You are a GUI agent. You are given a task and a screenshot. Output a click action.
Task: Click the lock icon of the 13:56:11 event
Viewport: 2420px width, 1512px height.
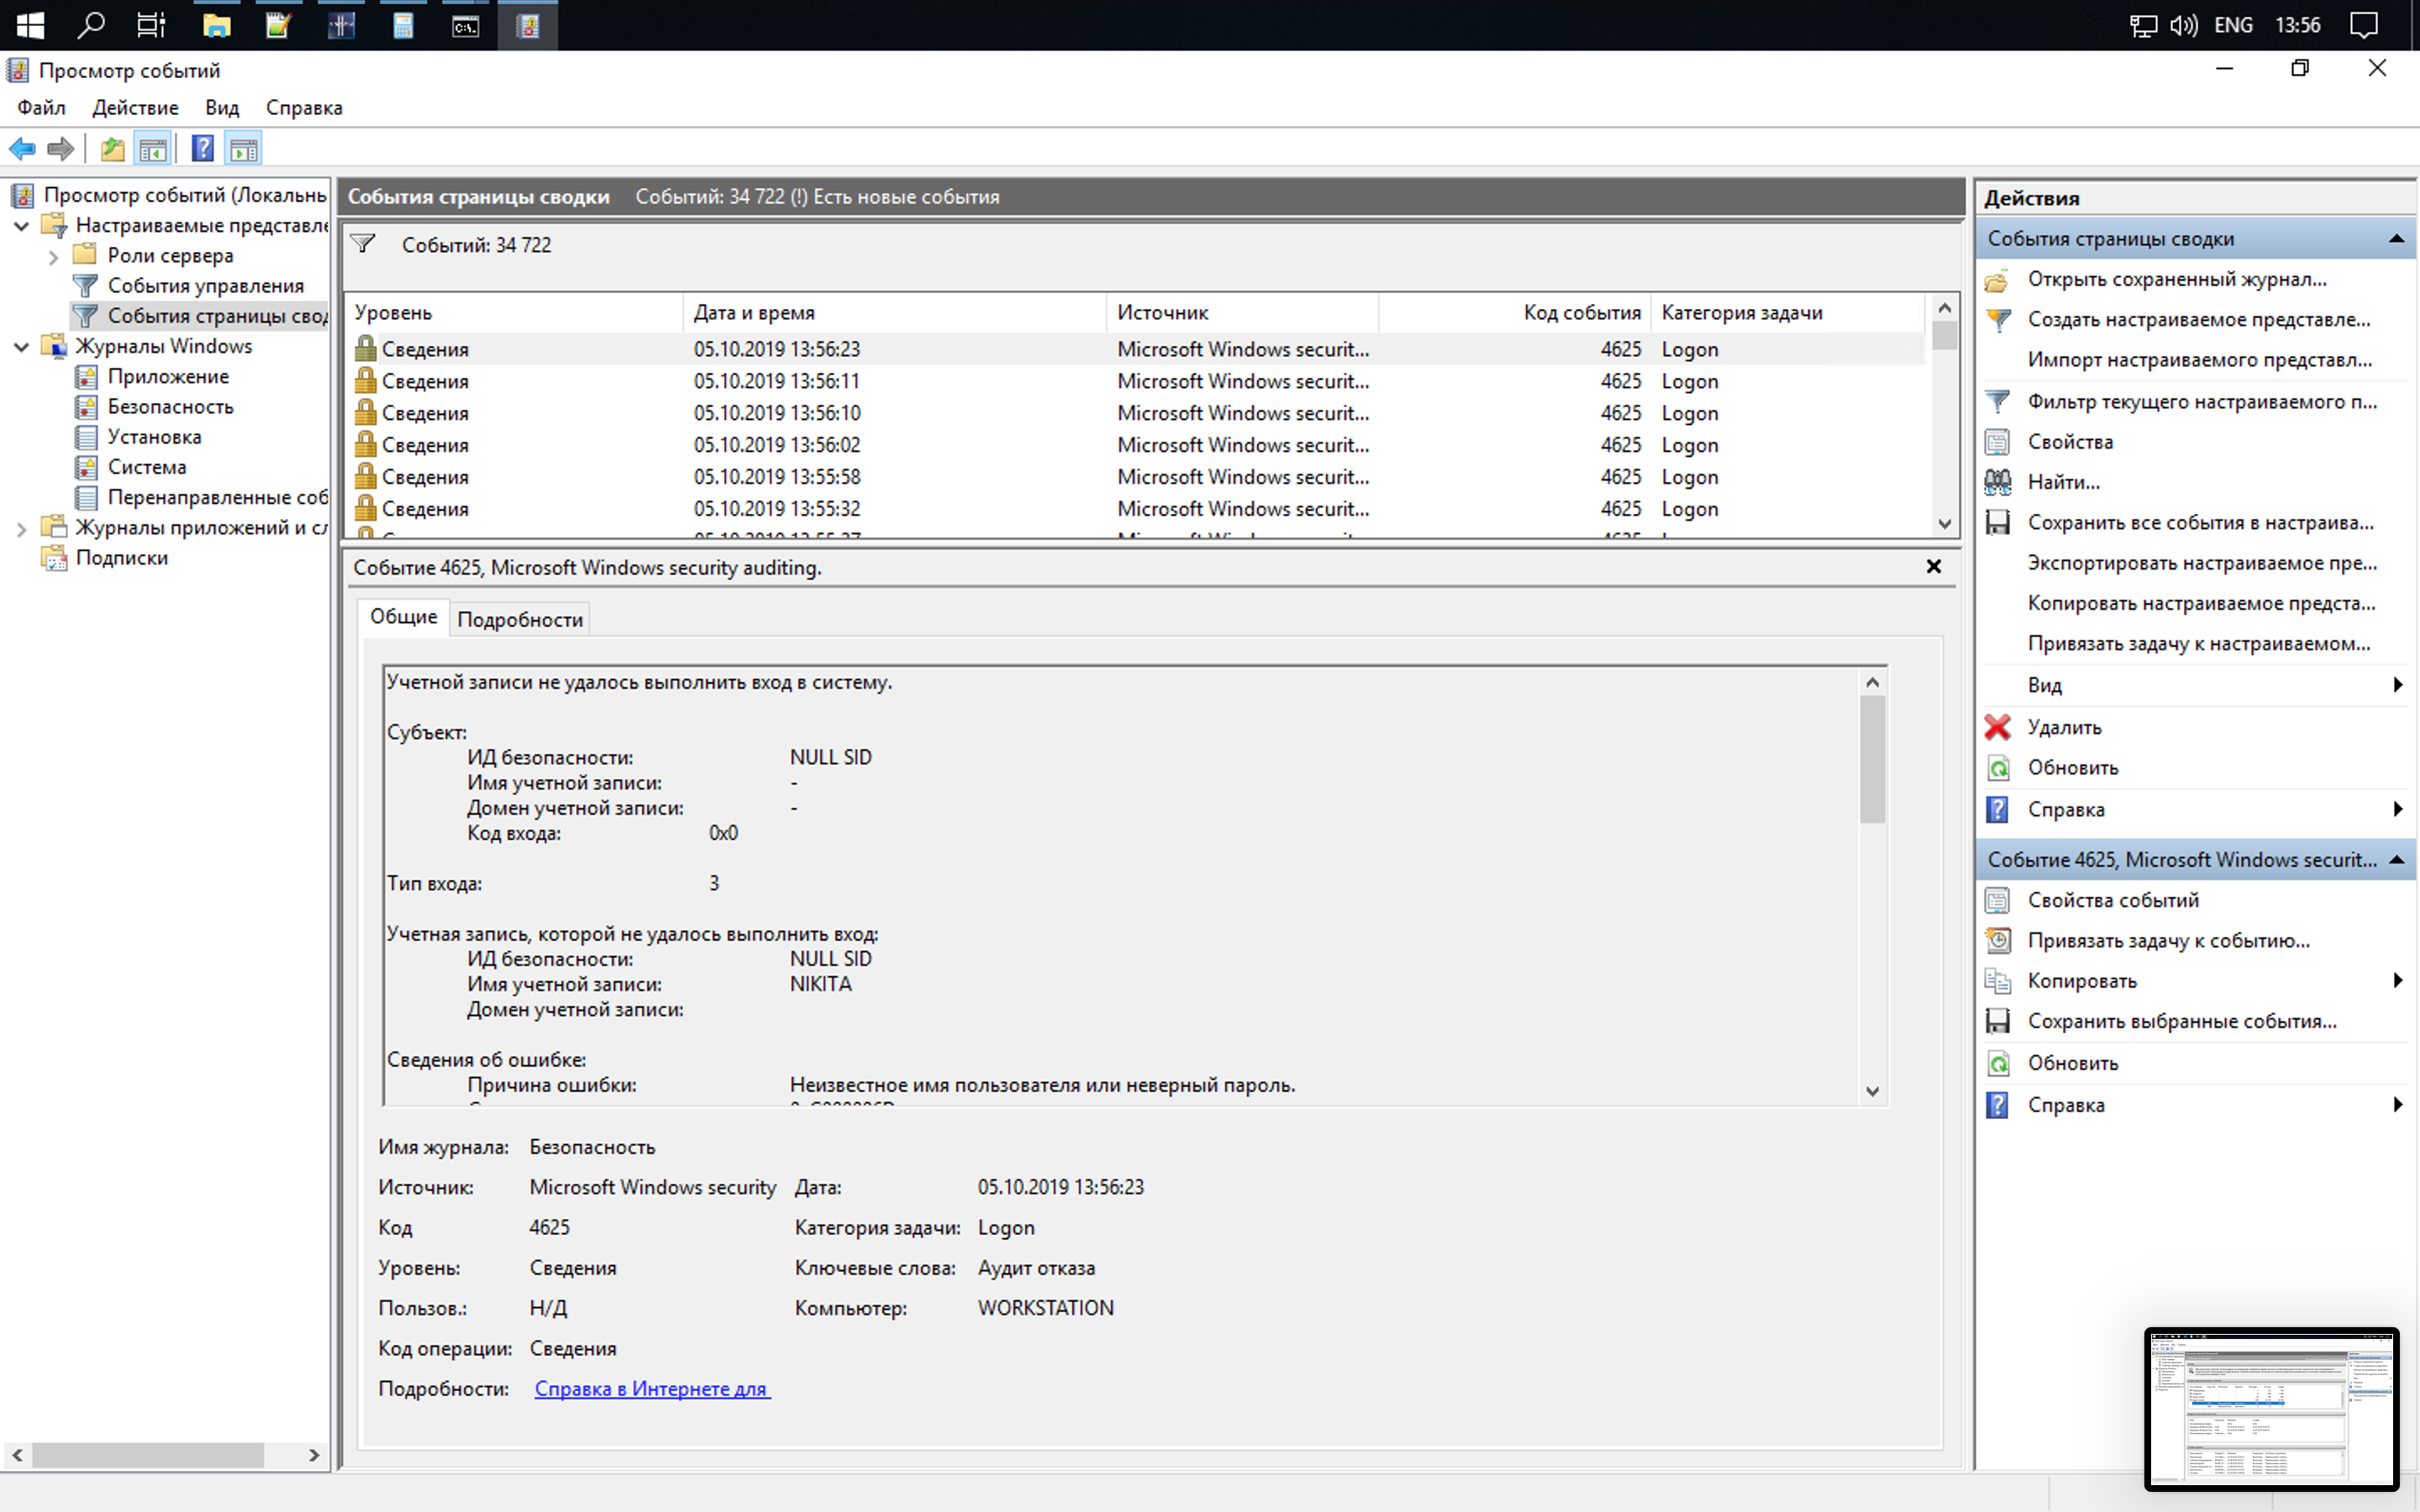[366, 380]
